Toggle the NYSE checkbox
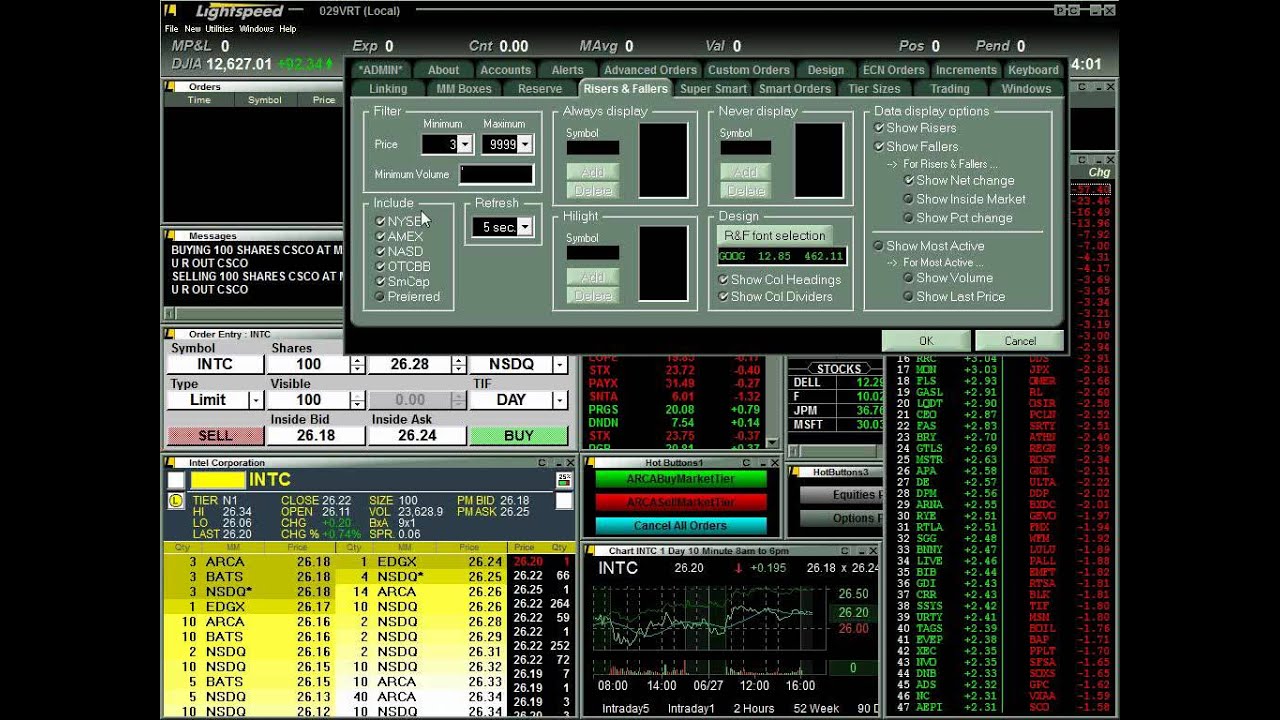This screenshot has height=720, width=1280. [380, 221]
